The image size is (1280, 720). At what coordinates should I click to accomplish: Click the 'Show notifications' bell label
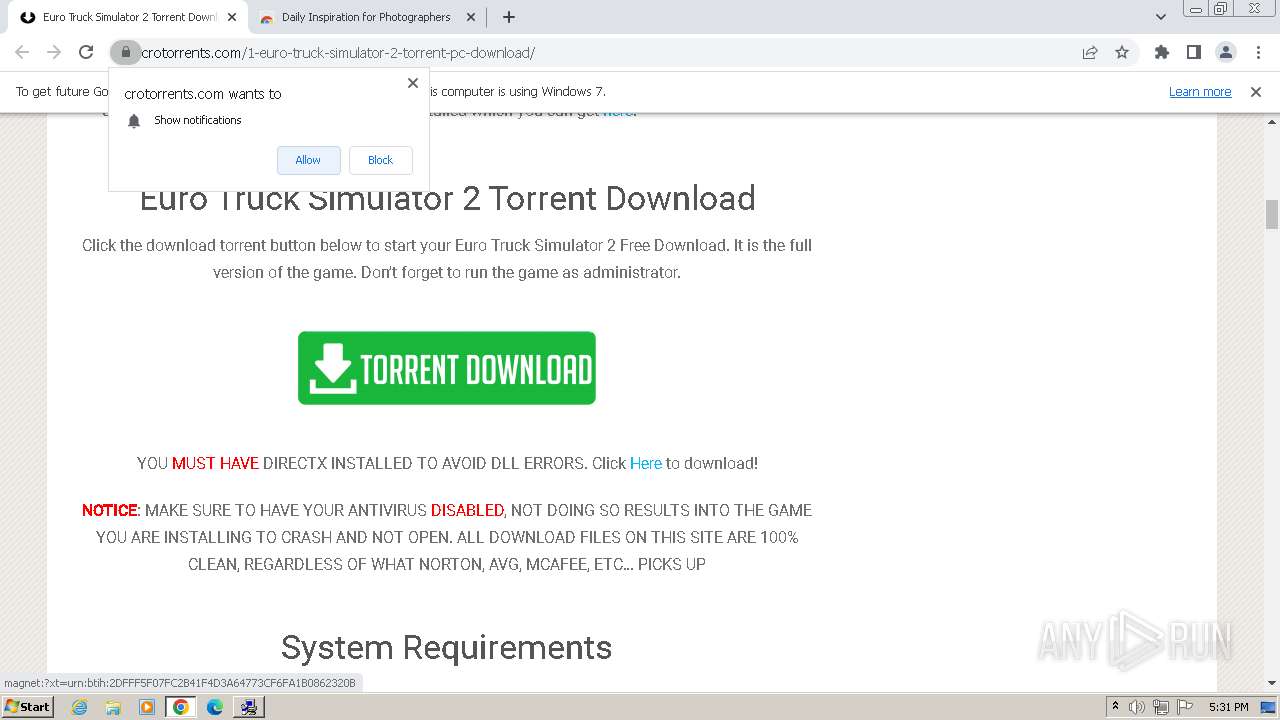tap(198, 120)
